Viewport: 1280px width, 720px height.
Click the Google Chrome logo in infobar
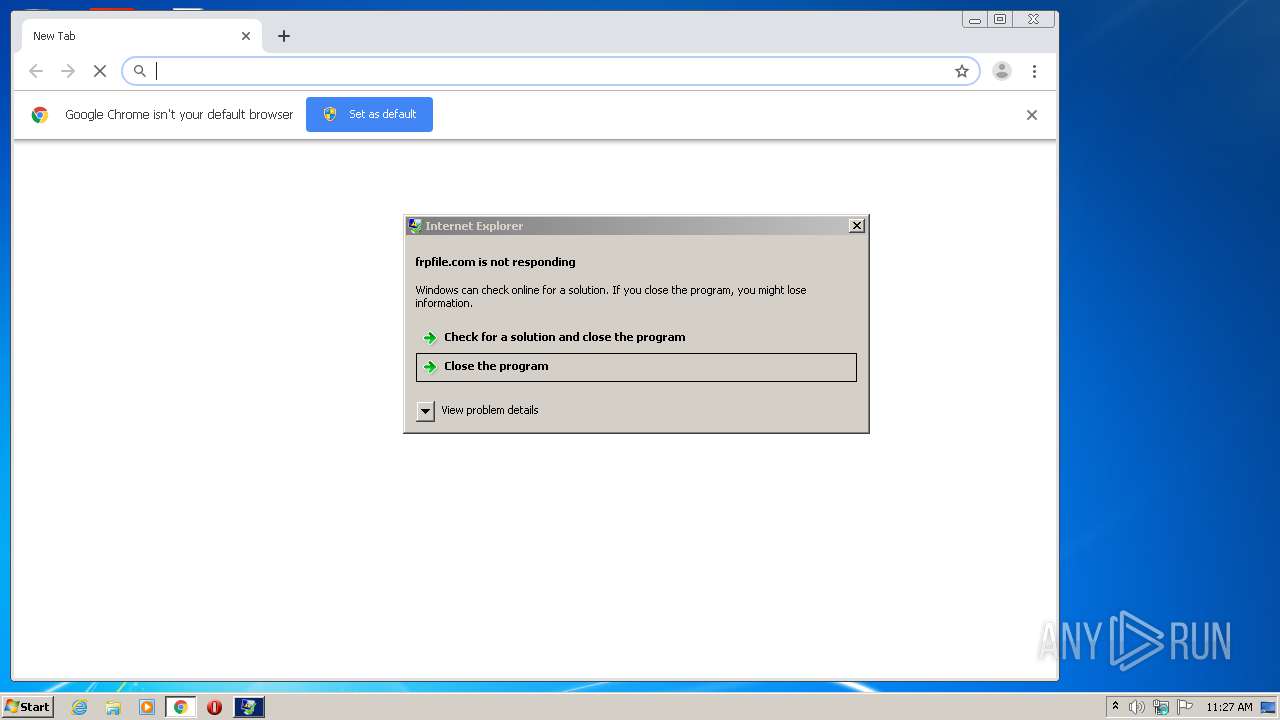click(x=40, y=115)
